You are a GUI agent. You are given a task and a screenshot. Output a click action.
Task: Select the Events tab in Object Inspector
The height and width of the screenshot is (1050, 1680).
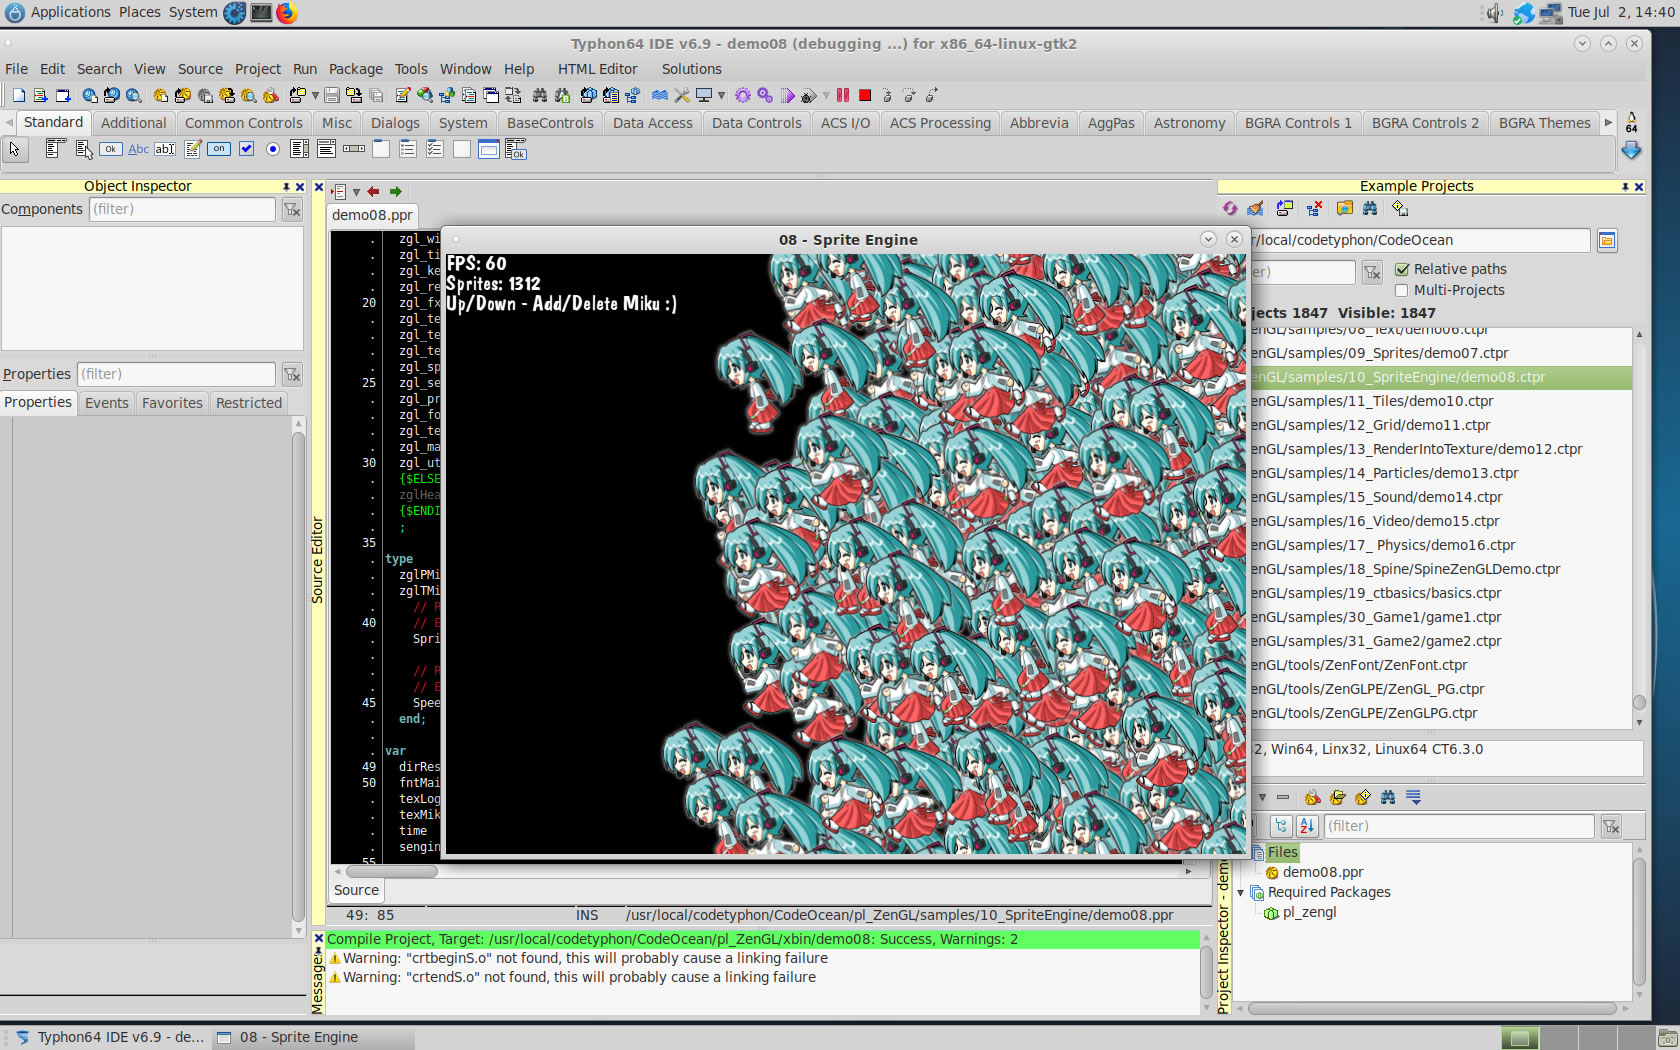(x=107, y=403)
